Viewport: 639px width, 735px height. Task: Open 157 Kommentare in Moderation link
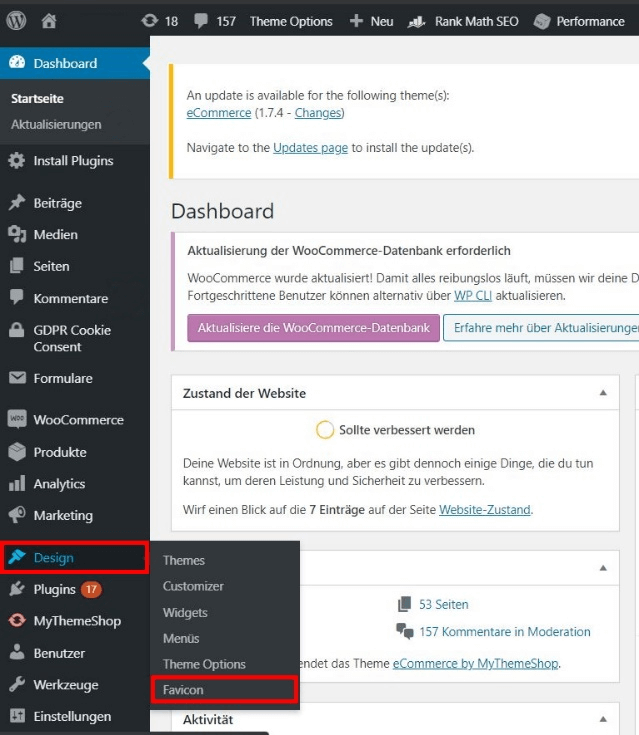point(504,631)
